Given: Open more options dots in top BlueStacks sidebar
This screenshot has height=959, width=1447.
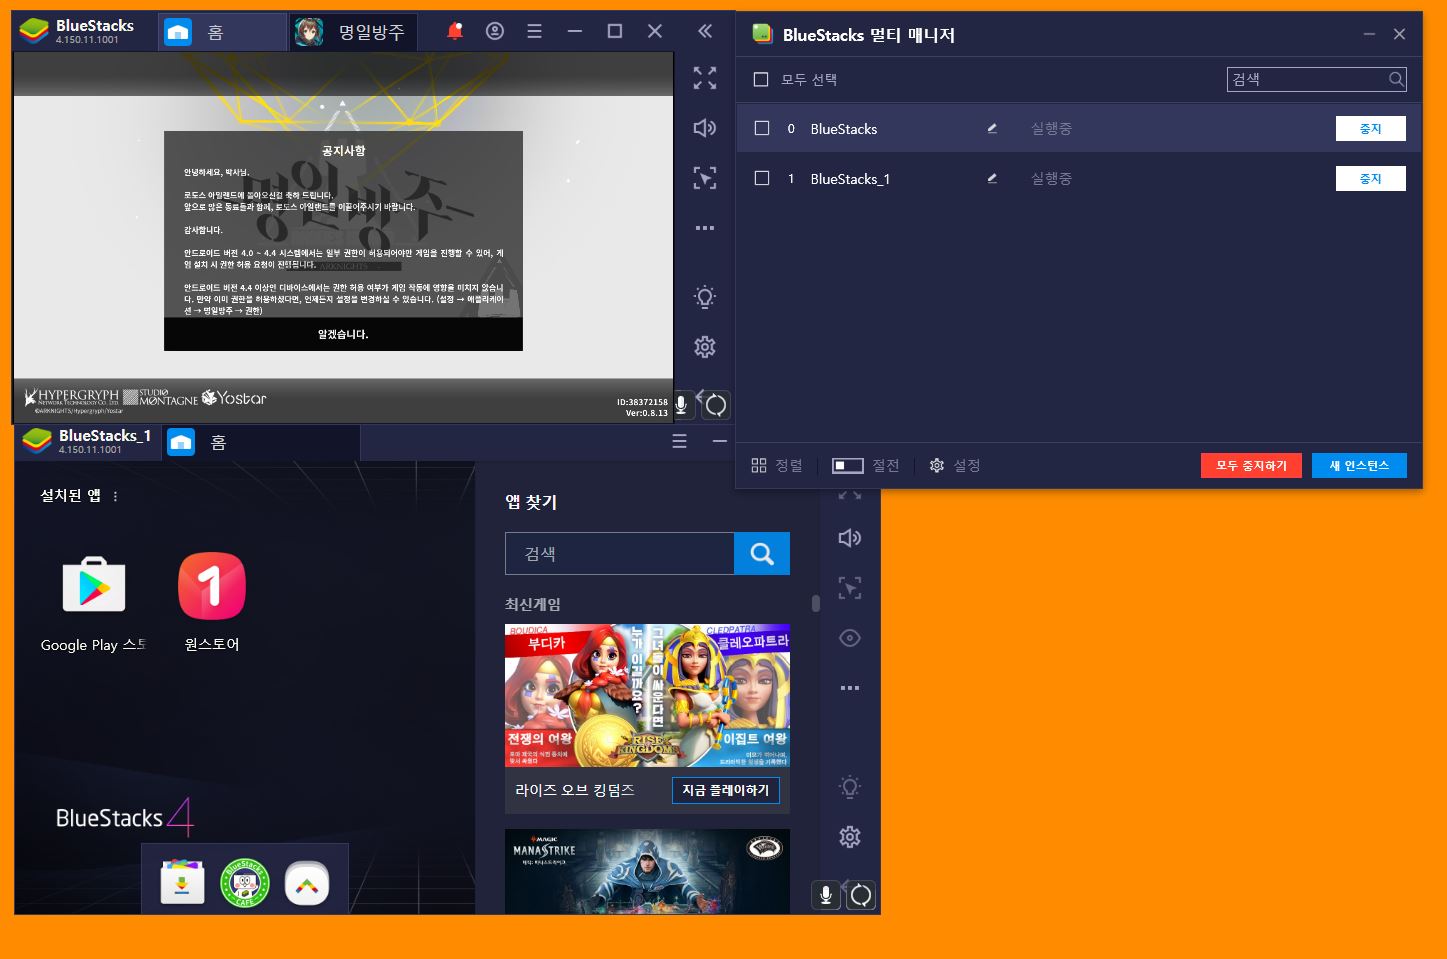Looking at the screenshot, I should (705, 228).
